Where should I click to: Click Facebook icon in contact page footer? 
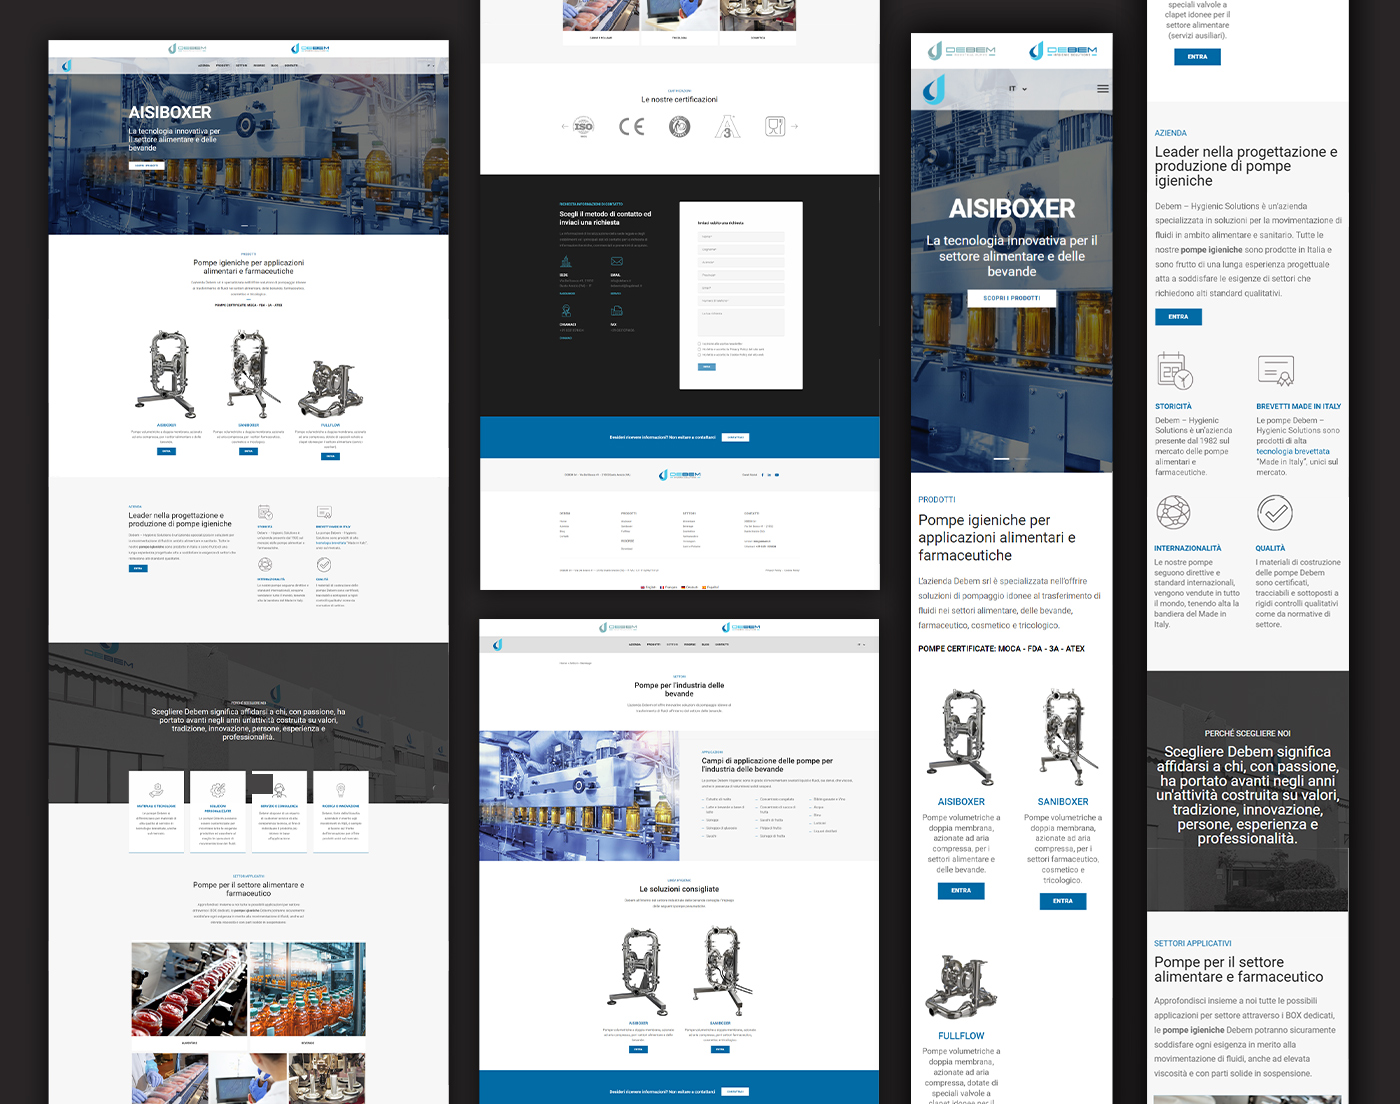click(x=762, y=475)
